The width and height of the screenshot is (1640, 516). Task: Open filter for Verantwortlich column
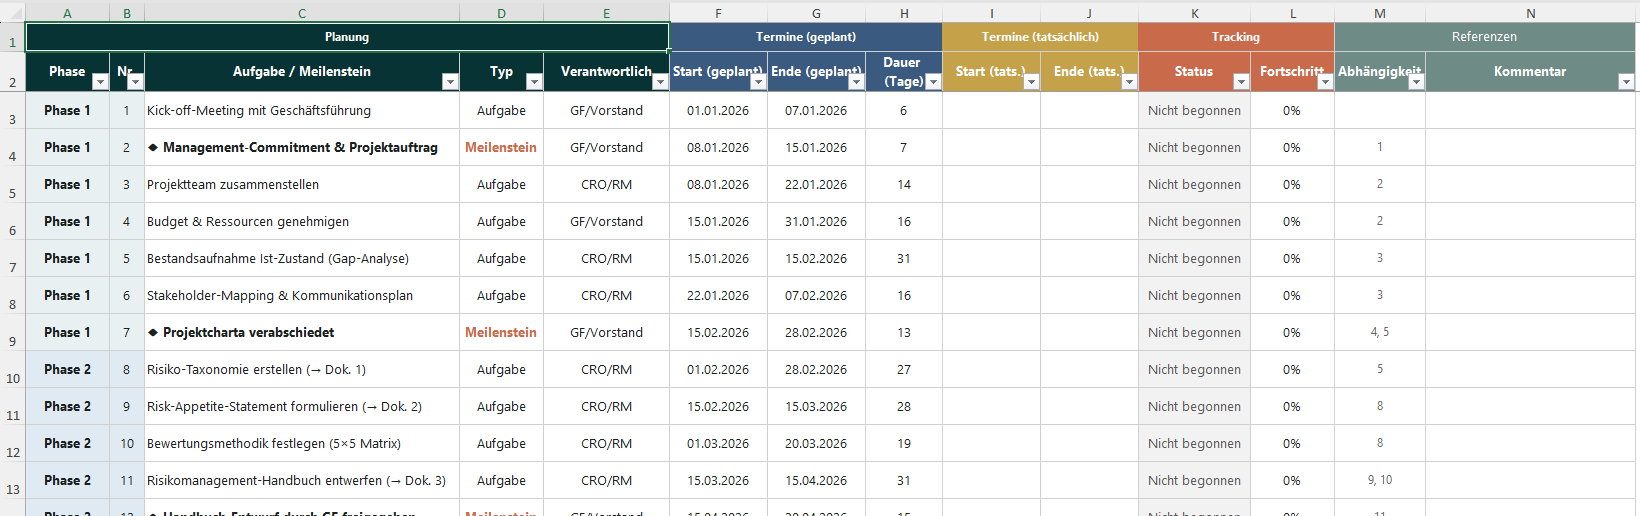pos(660,82)
